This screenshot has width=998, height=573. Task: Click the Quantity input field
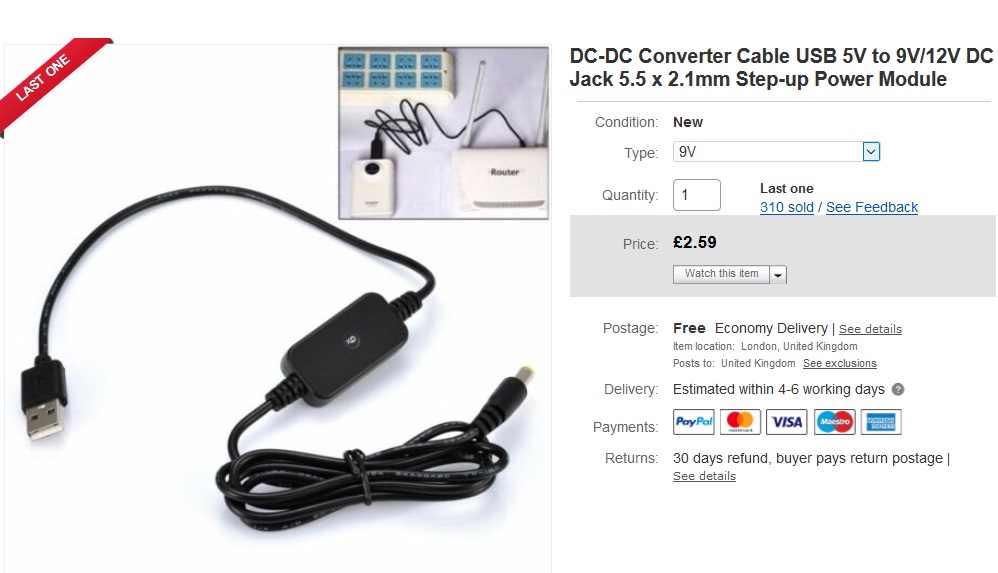(x=697, y=195)
